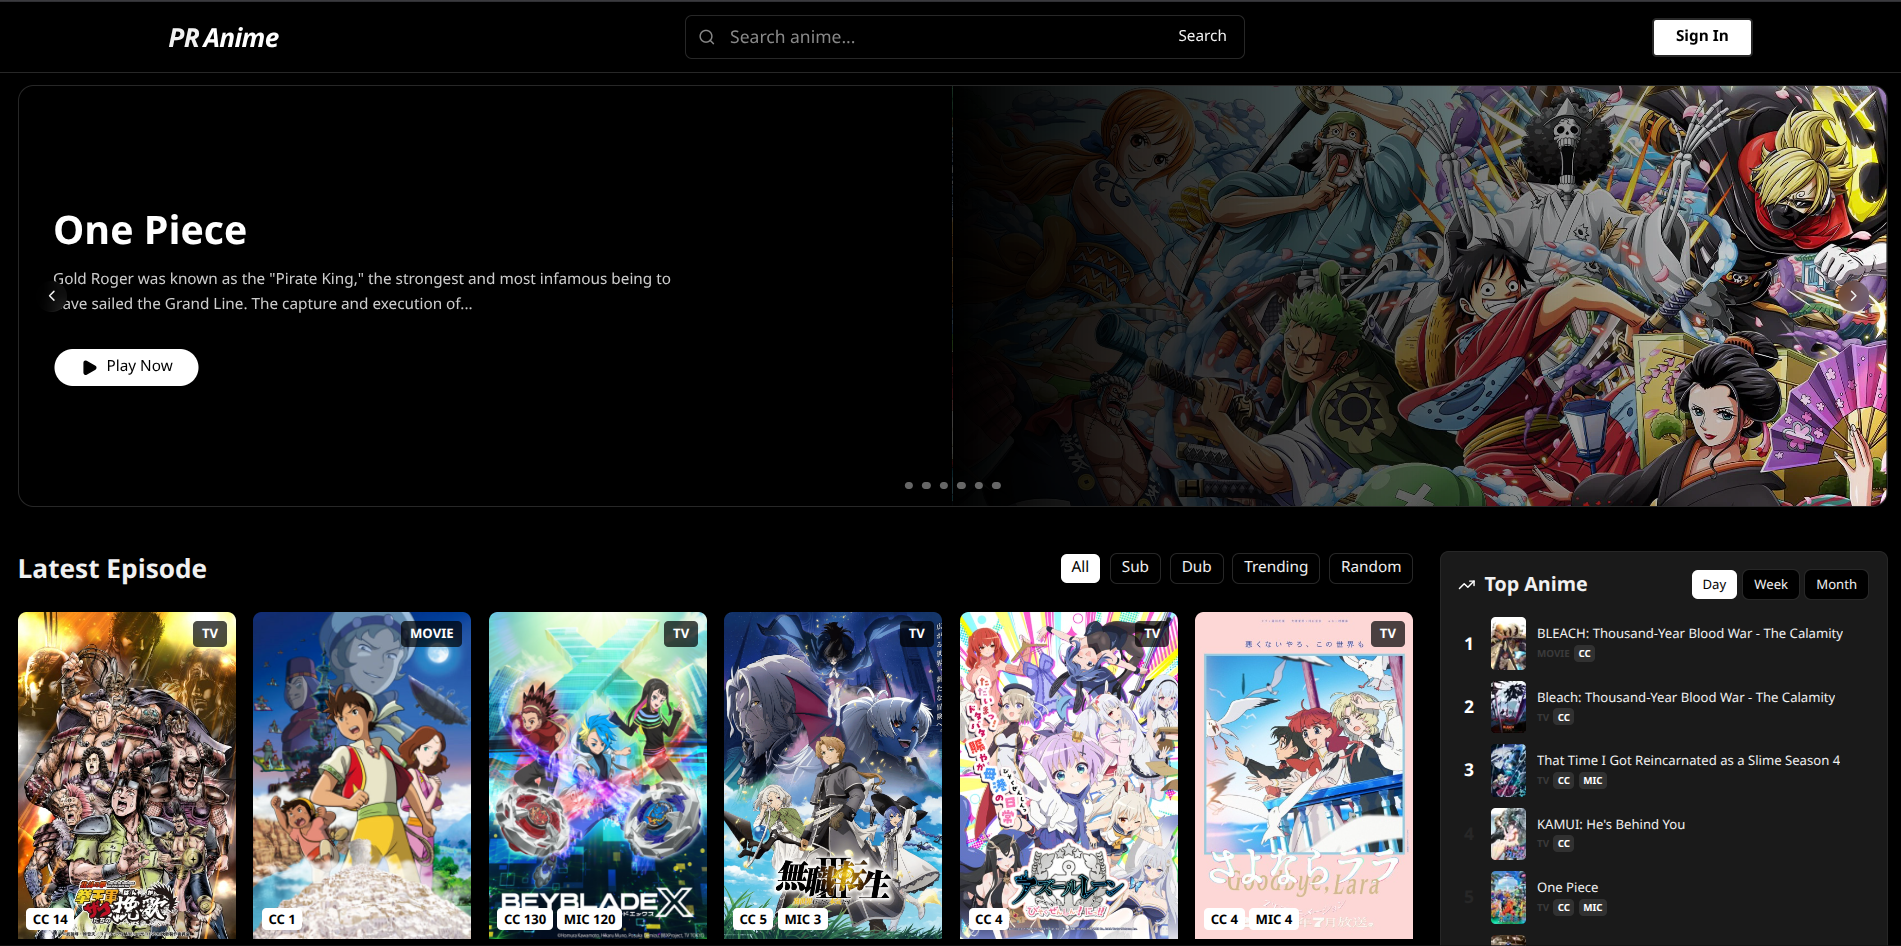Click the MIC 120 badge on Beyblade X
This screenshot has height=946, width=1901.
[x=590, y=919]
